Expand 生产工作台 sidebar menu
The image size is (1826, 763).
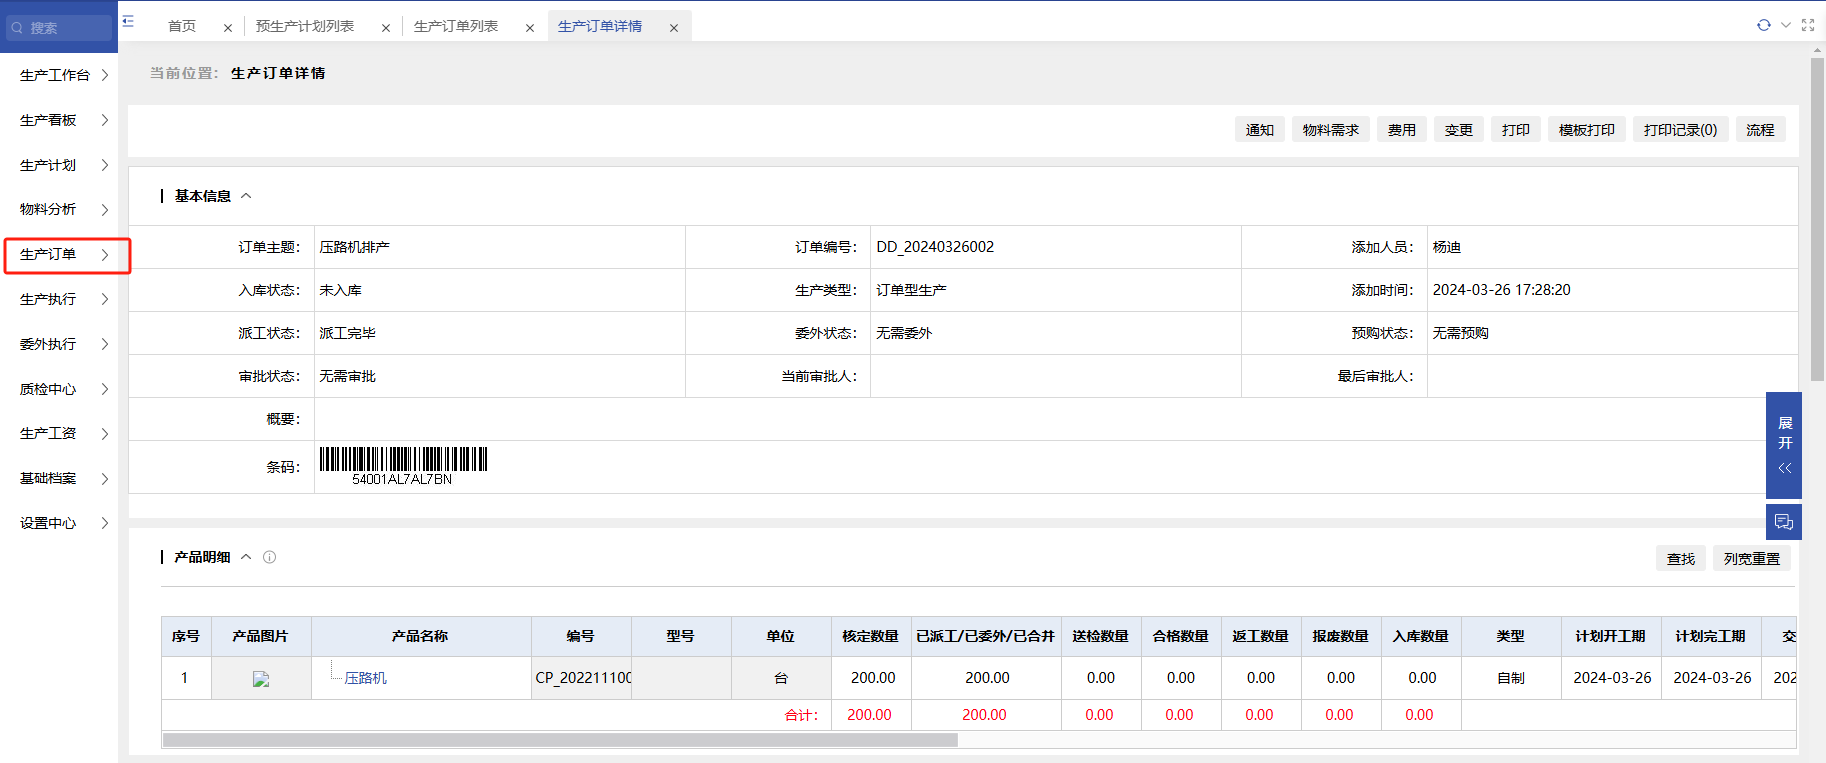[x=59, y=75]
